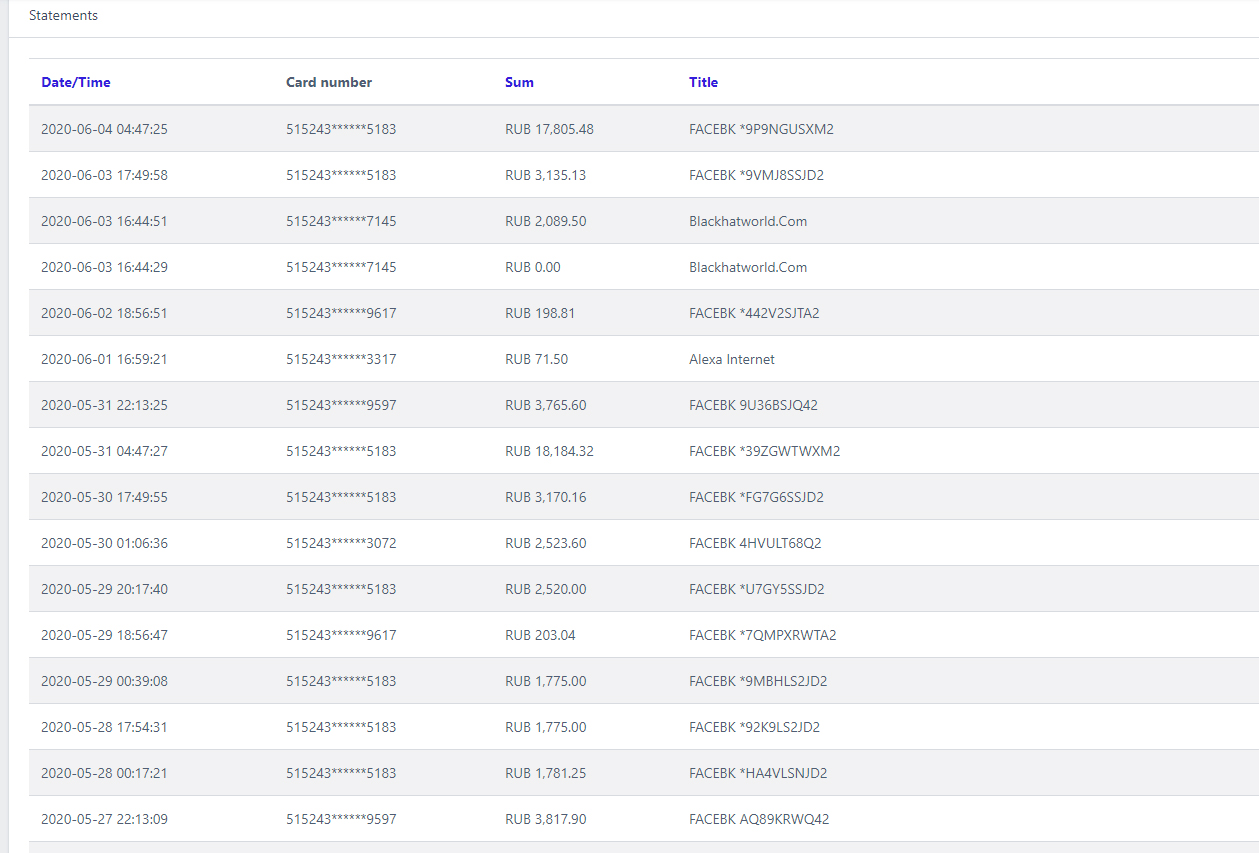Select date 2020-05-28 17:54:31

tap(104, 727)
